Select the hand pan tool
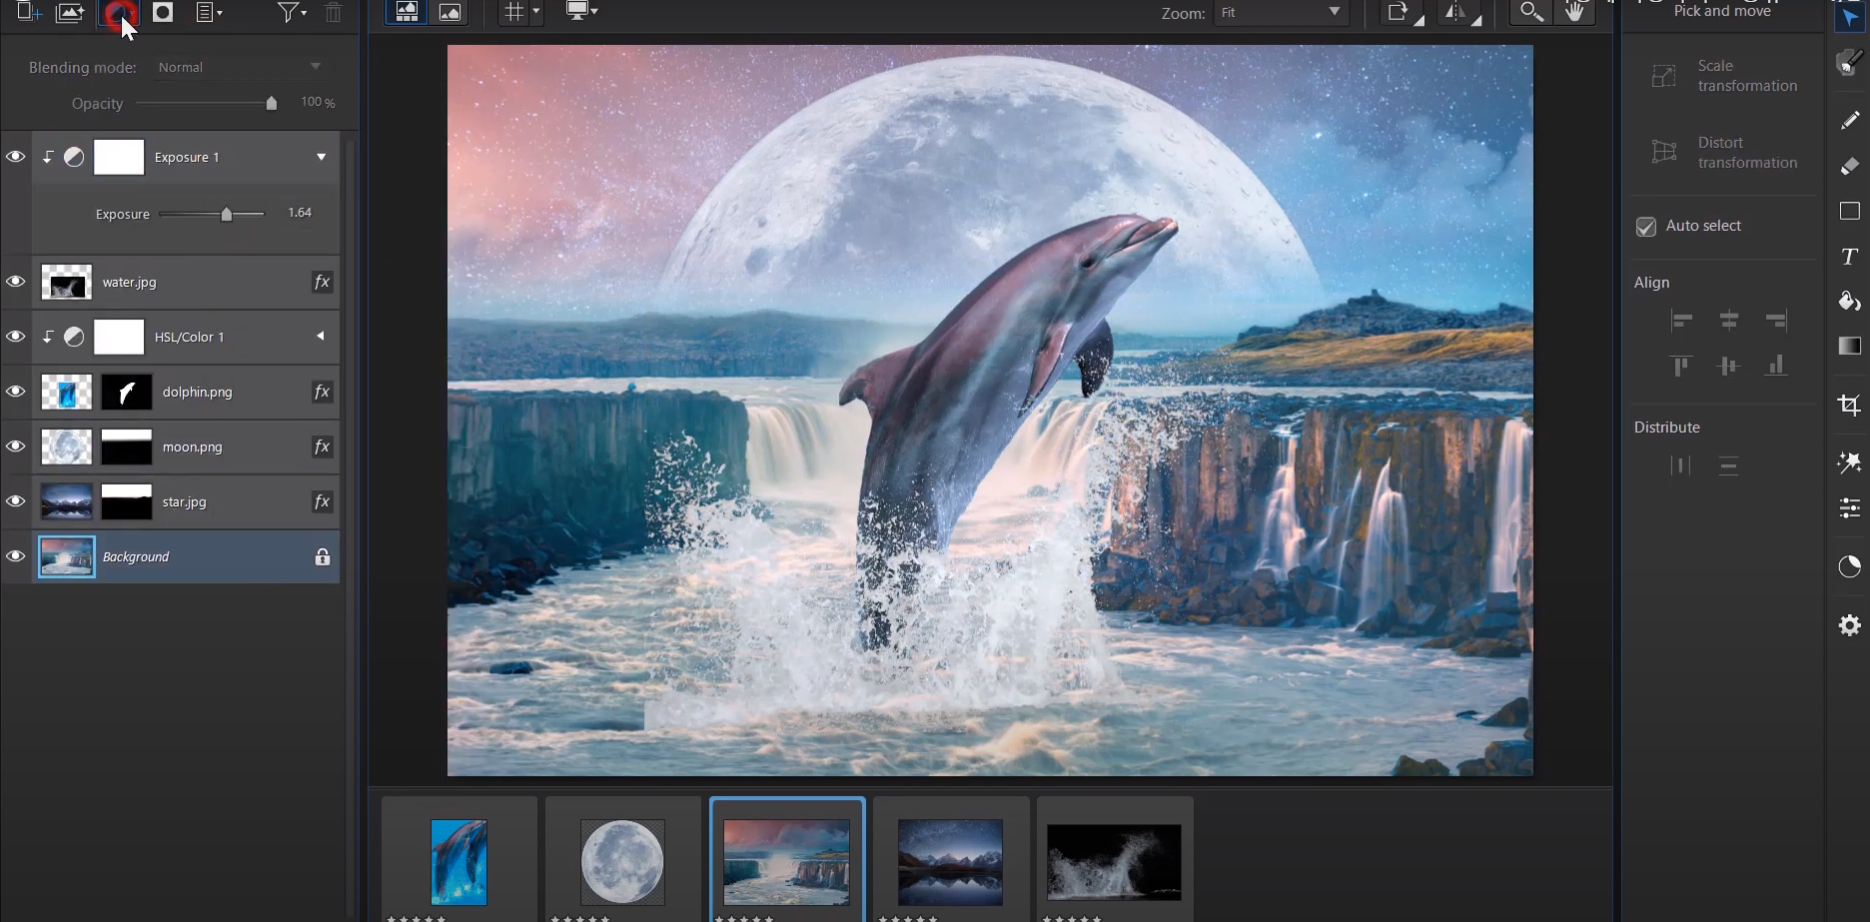The width and height of the screenshot is (1870, 922). point(1575,12)
